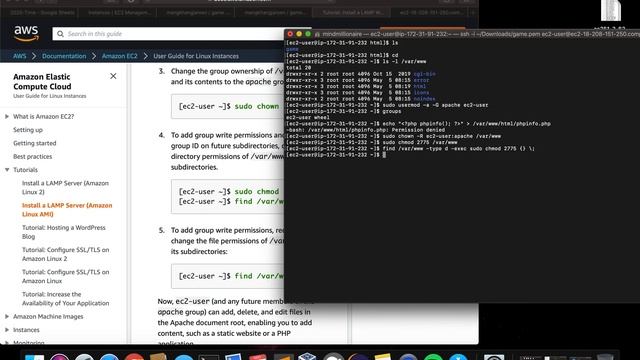Open Finder from the Dock
Image resolution: width=640 pixels, height=360 pixels.
(x=34, y=358)
